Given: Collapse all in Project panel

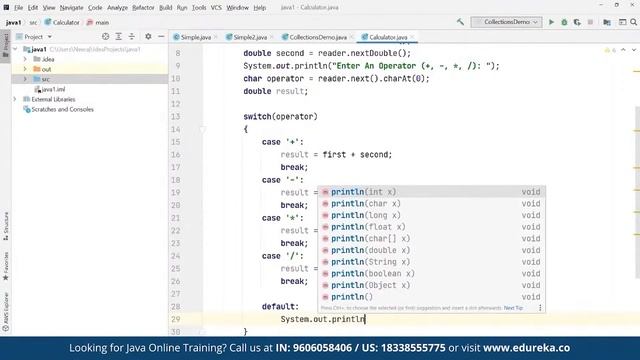Looking at the screenshot, I should coord(131,37).
